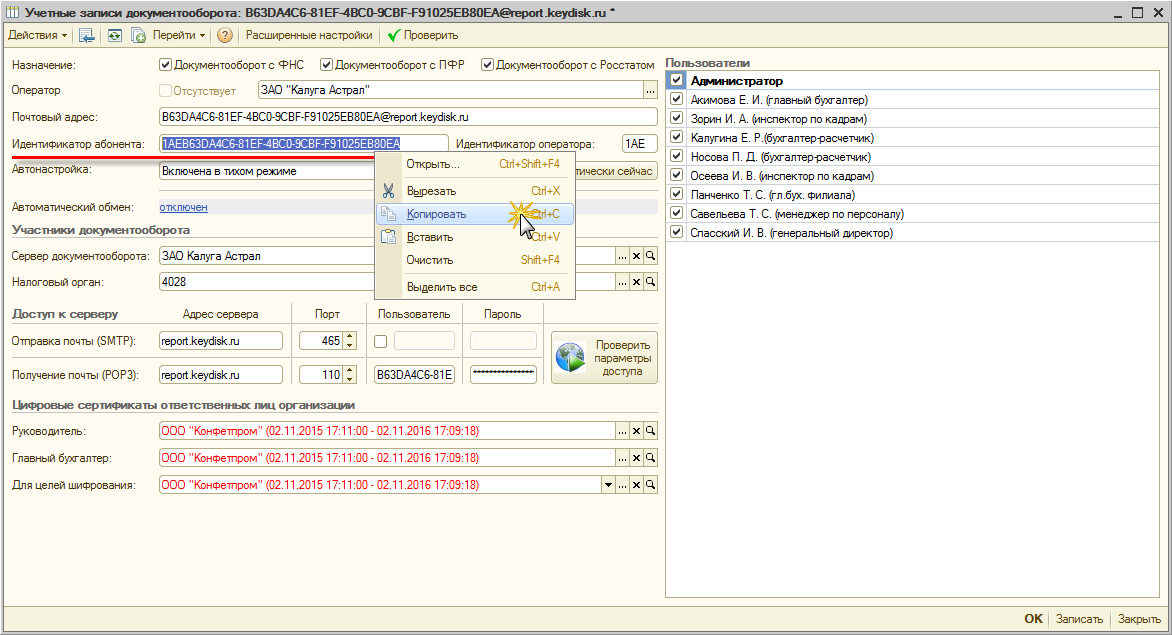Click magnifier icon of Для целей шифрования

point(650,485)
